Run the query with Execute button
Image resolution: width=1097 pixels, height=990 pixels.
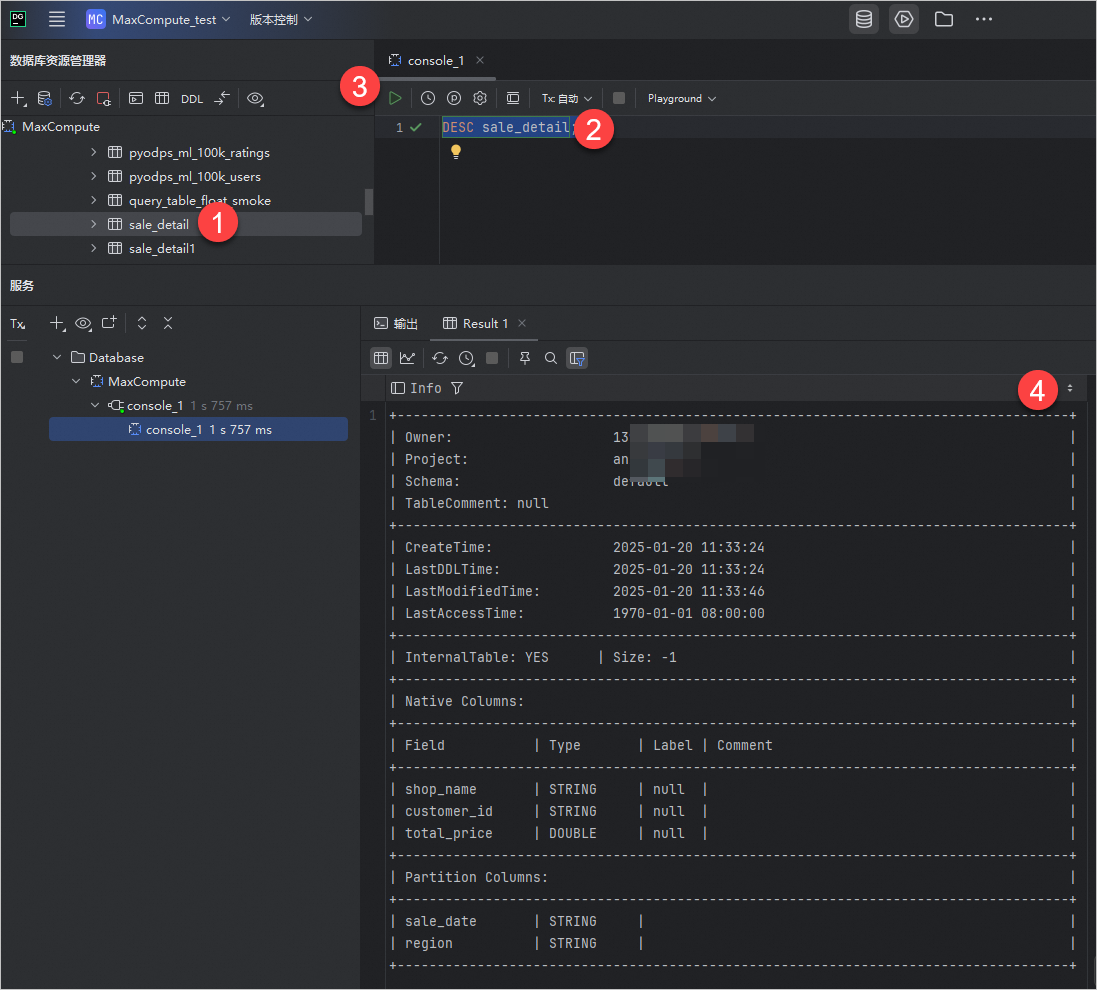[x=396, y=98]
